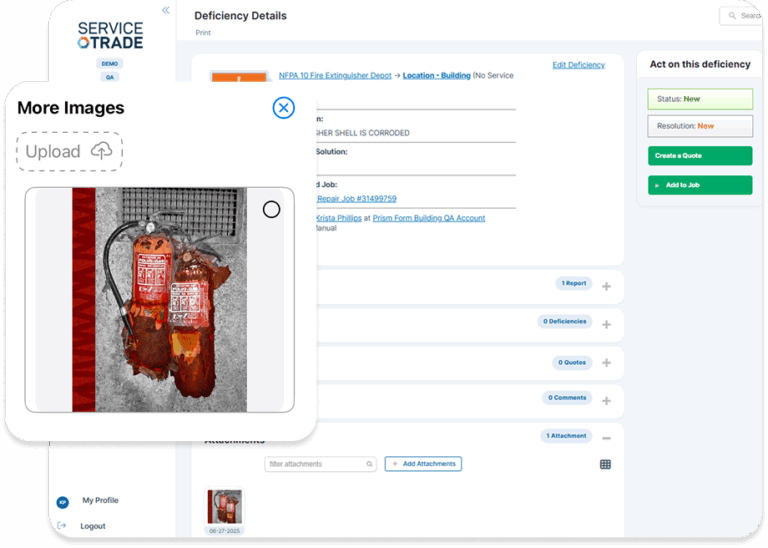The image size is (768, 548).
Task: Click the KP profile avatar
Action: click(x=62, y=501)
